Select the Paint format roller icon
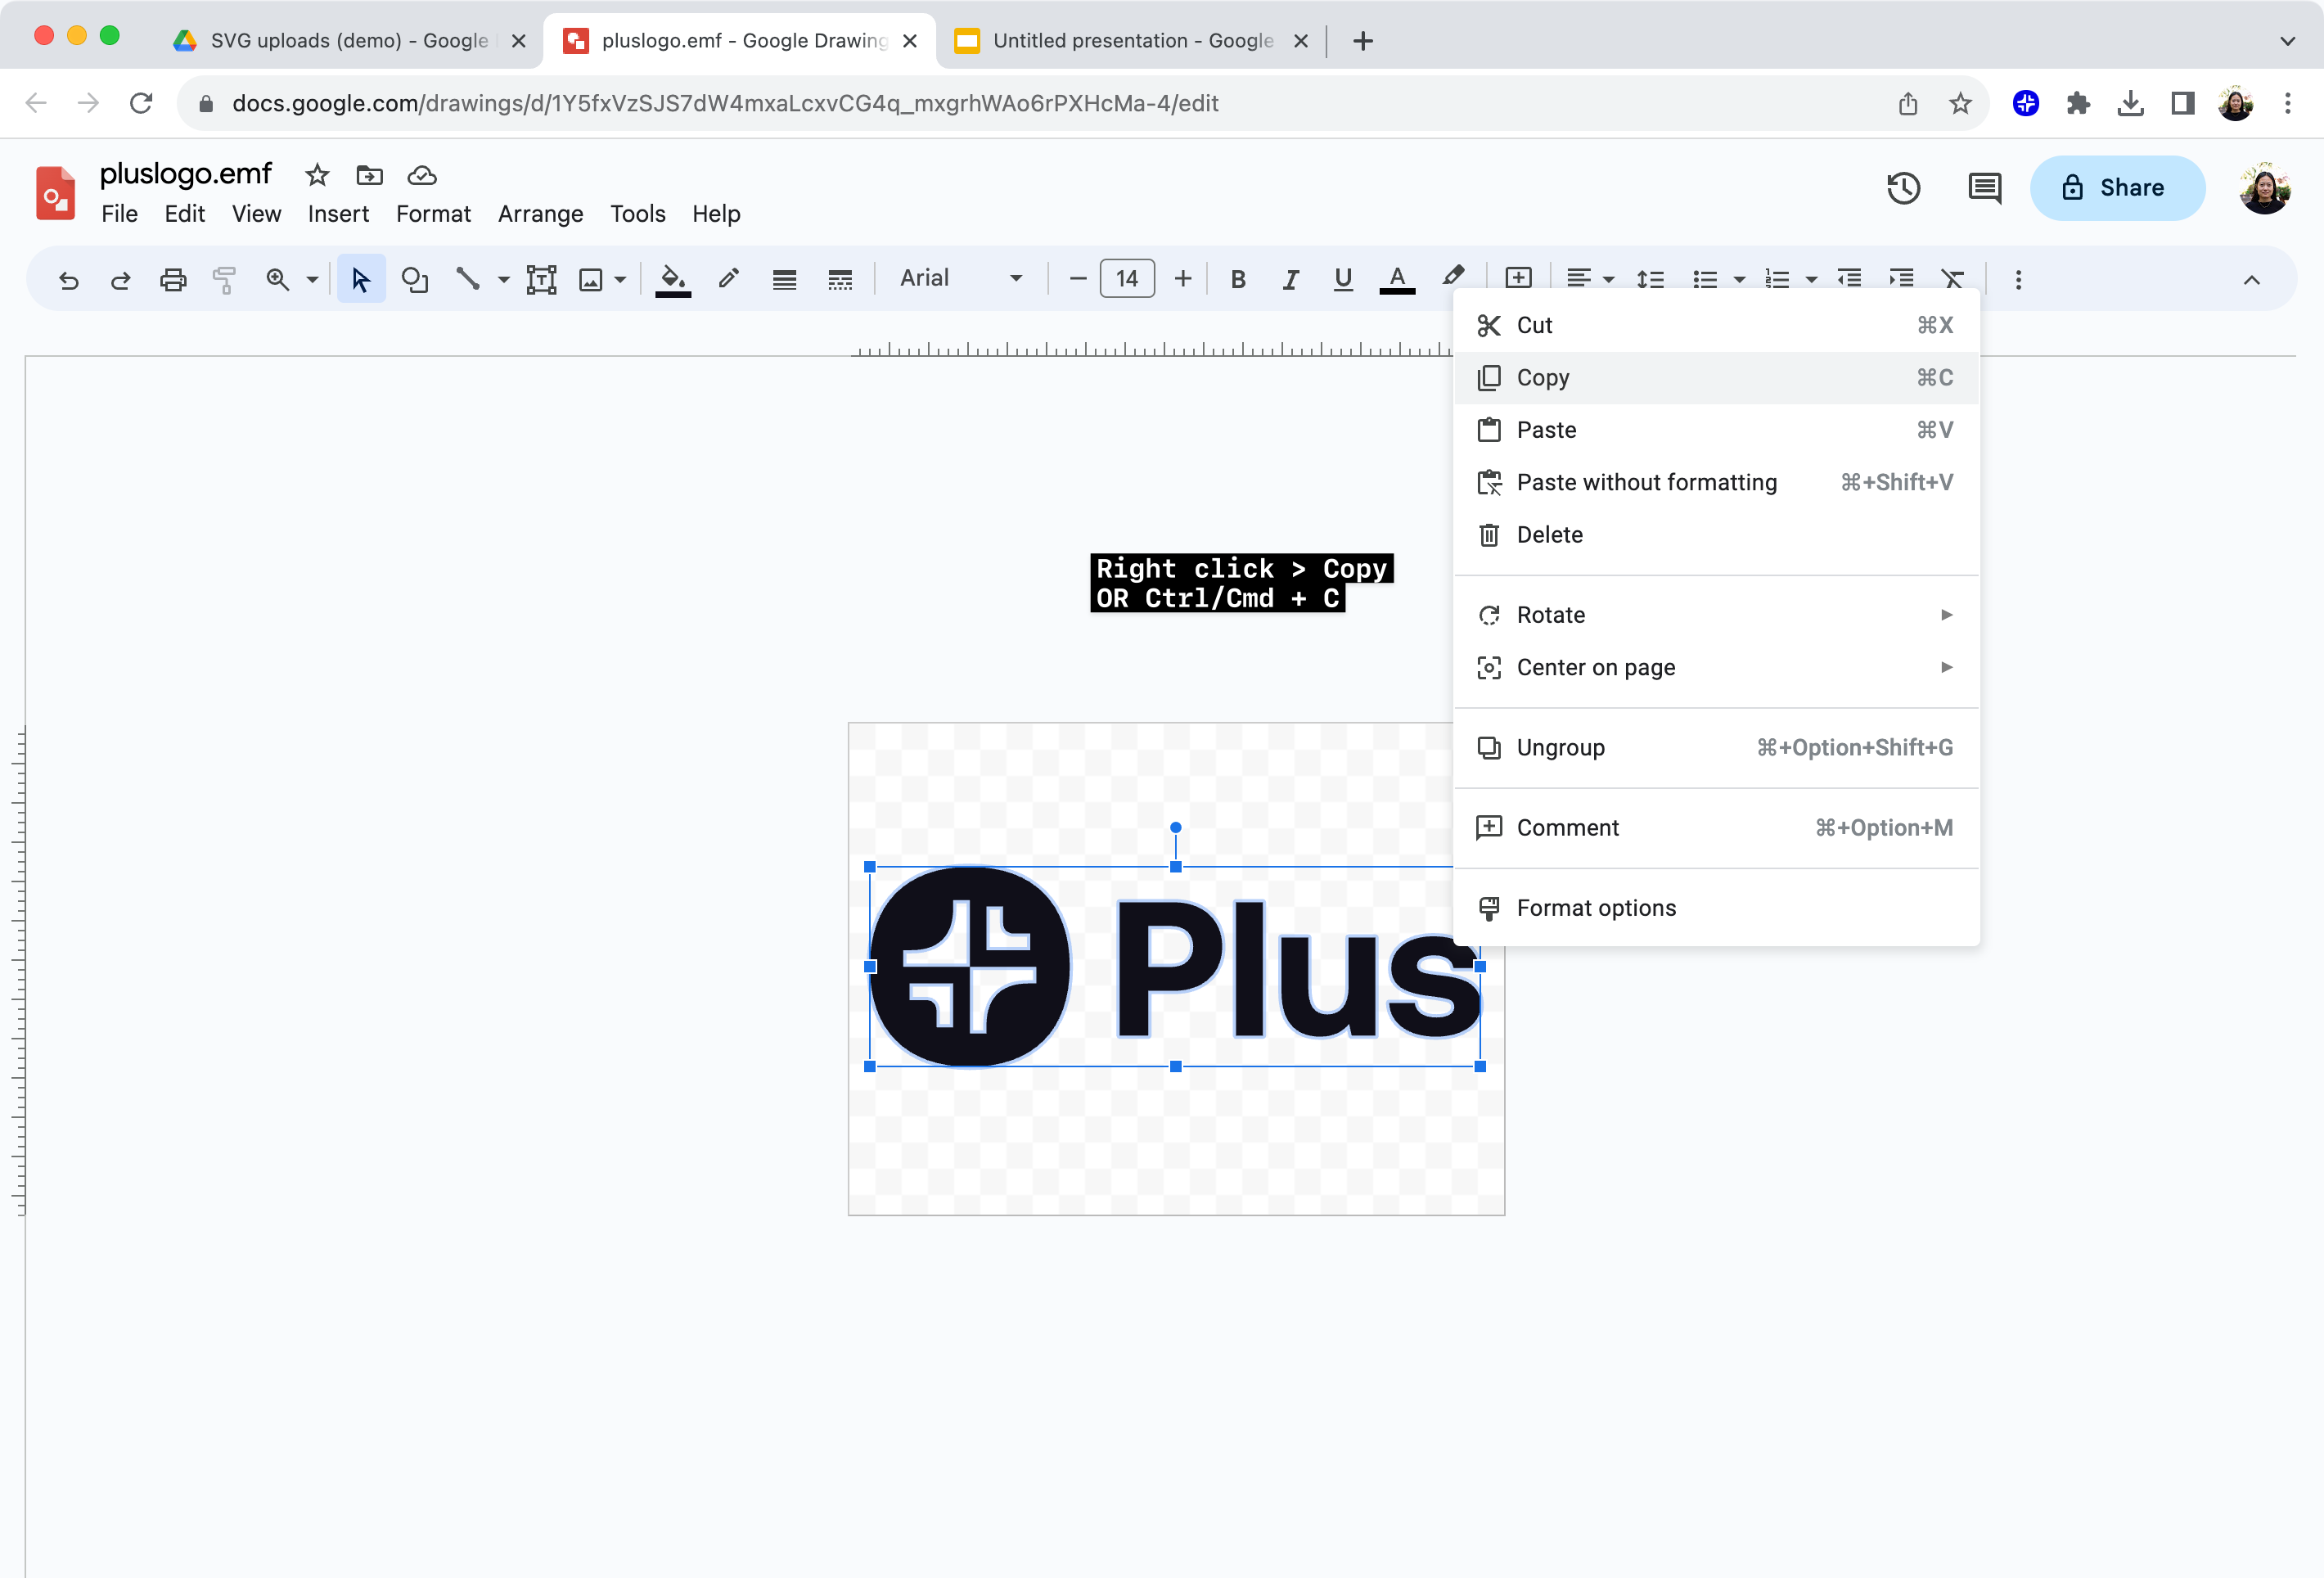Image resolution: width=2324 pixels, height=1578 pixels. tap(224, 280)
